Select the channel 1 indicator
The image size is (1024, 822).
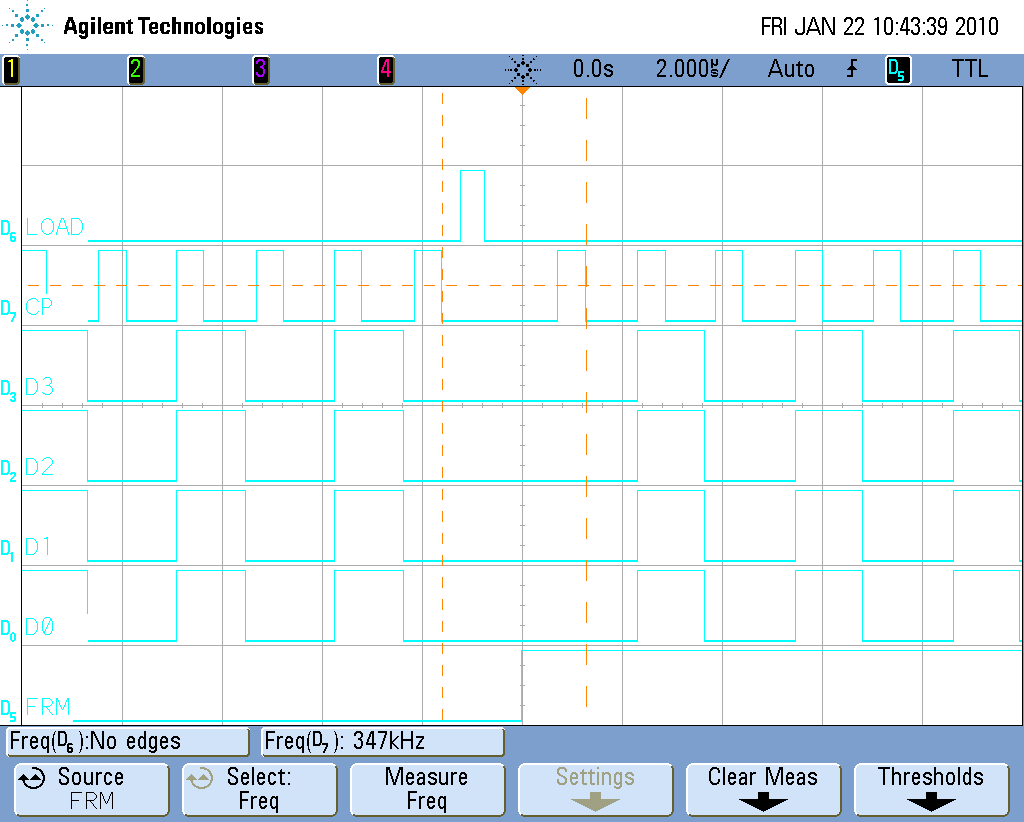[11, 70]
